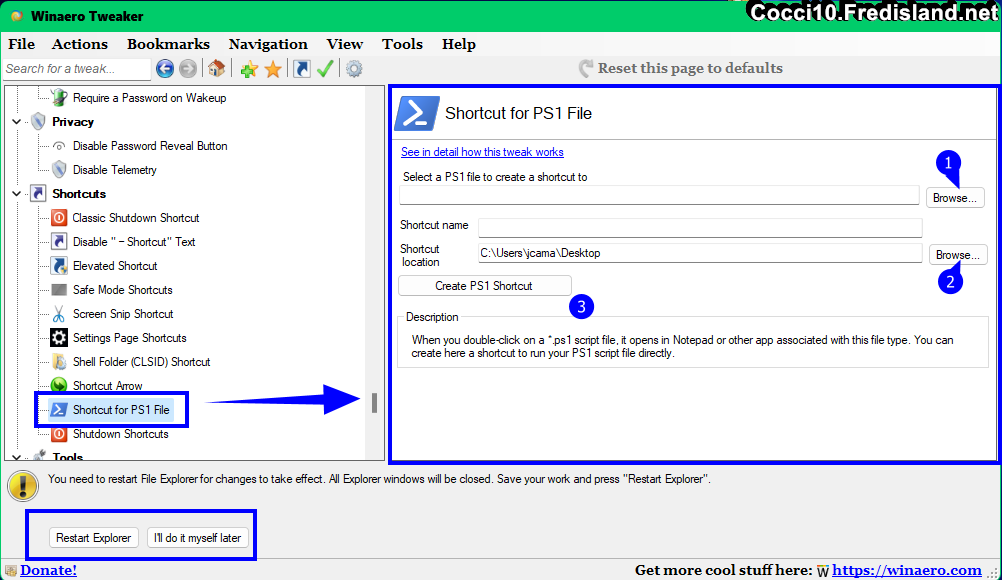Collapse the Shortcuts tree category

[17, 194]
